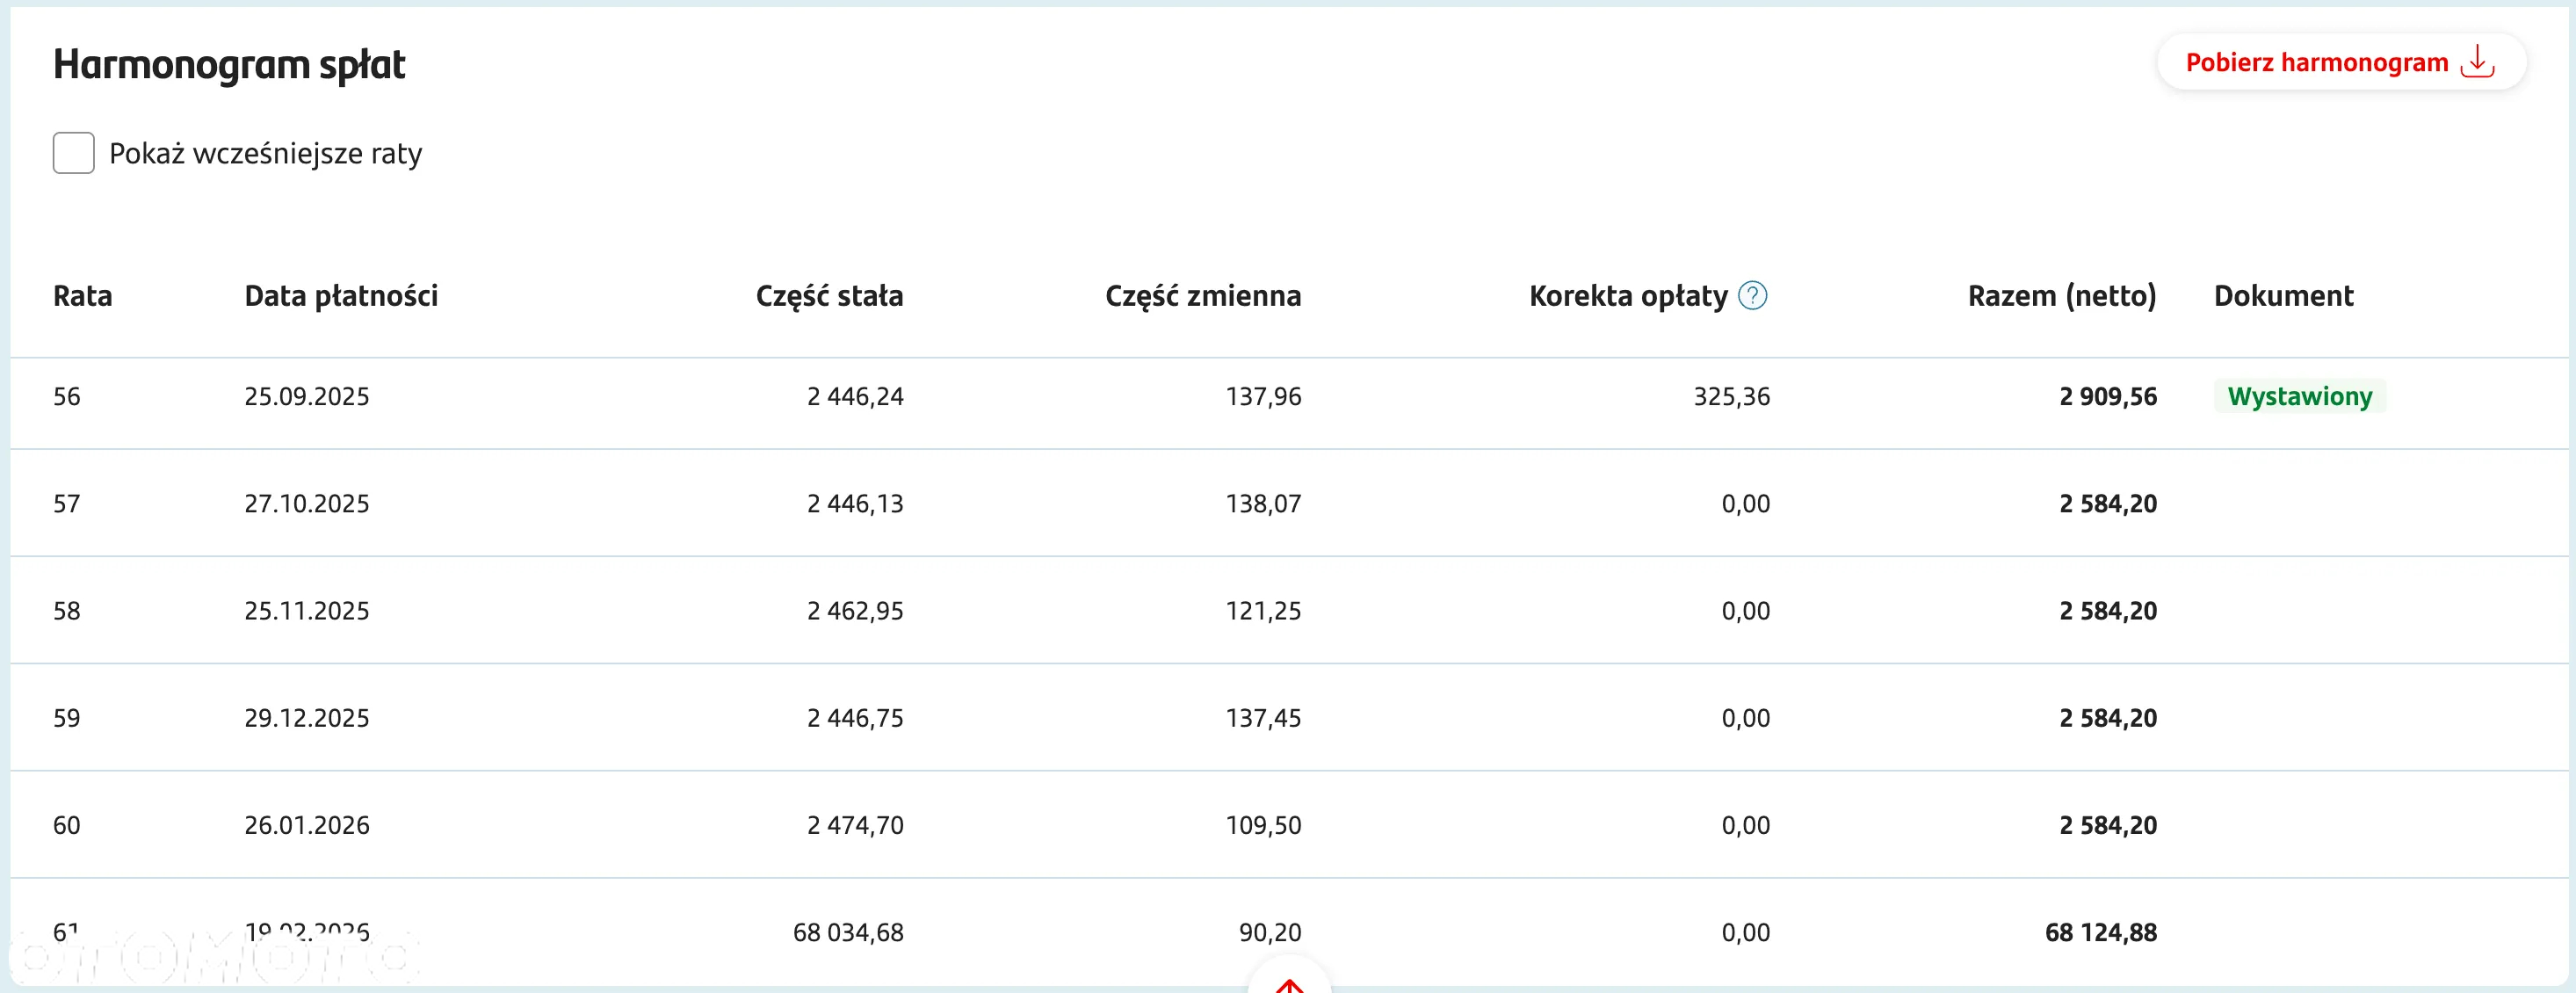Click the fixed part value 2 462,95
The height and width of the screenshot is (993, 2576).
click(855, 610)
